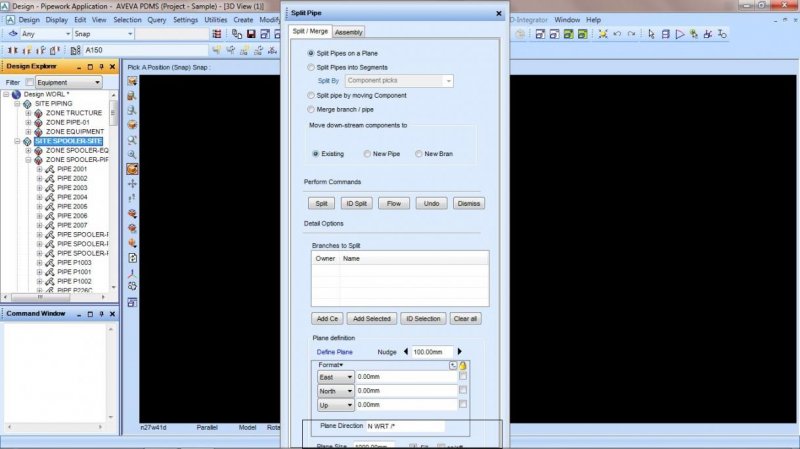Click the pink triangle icon in toolbar
The height and width of the screenshot is (449, 800).
(x=680, y=34)
